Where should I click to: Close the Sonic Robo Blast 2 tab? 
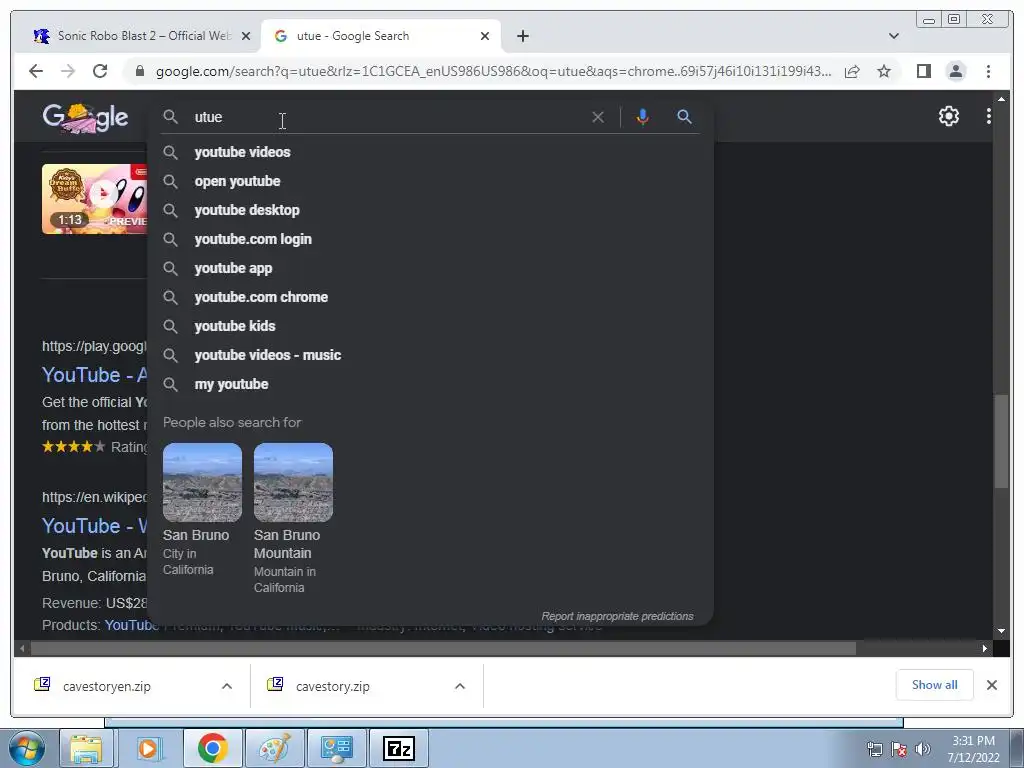[x=246, y=36]
